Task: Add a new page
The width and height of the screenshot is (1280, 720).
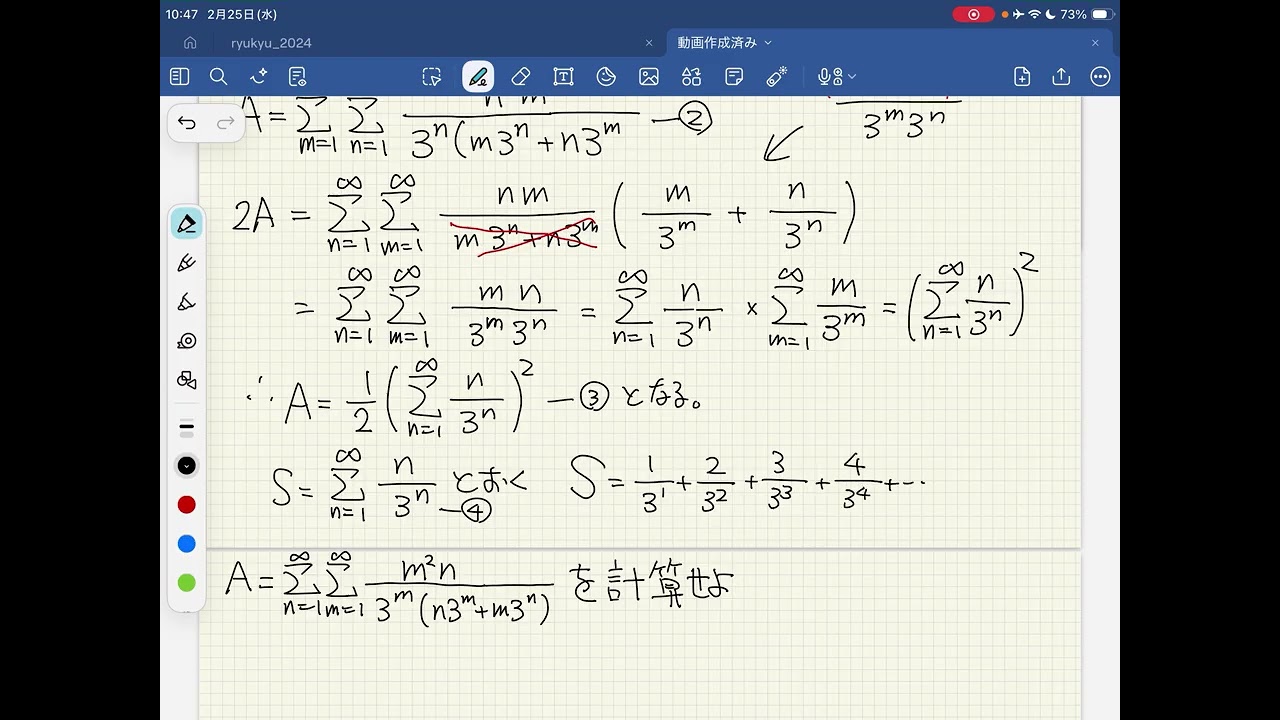Action: (1022, 77)
